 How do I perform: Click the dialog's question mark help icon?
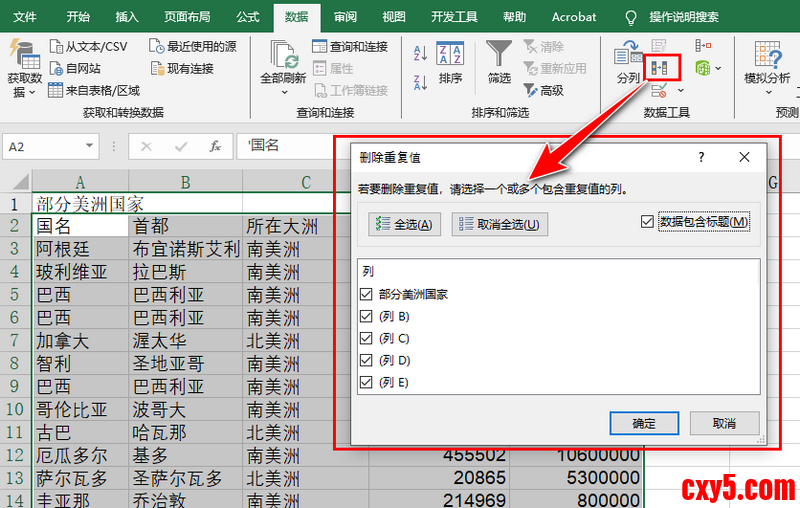[x=701, y=157]
